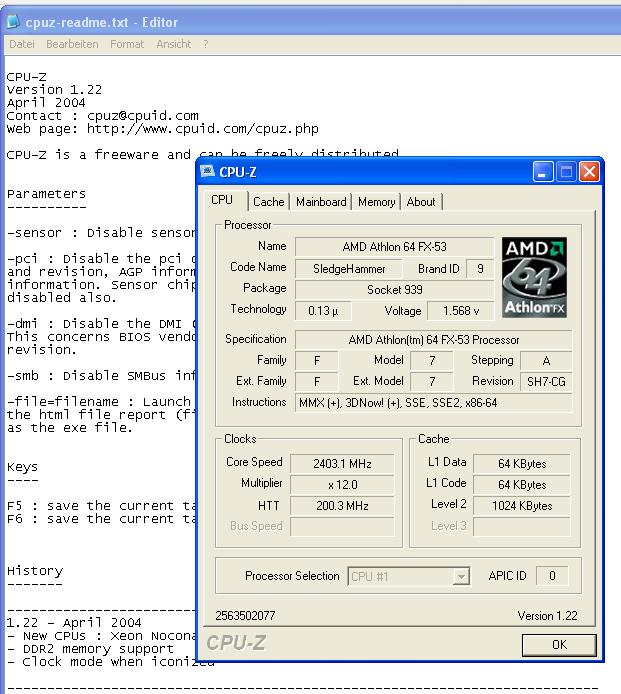Open the Datei menu in Editor
Image resolution: width=621 pixels, height=694 pixels.
[x=22, y=44]
